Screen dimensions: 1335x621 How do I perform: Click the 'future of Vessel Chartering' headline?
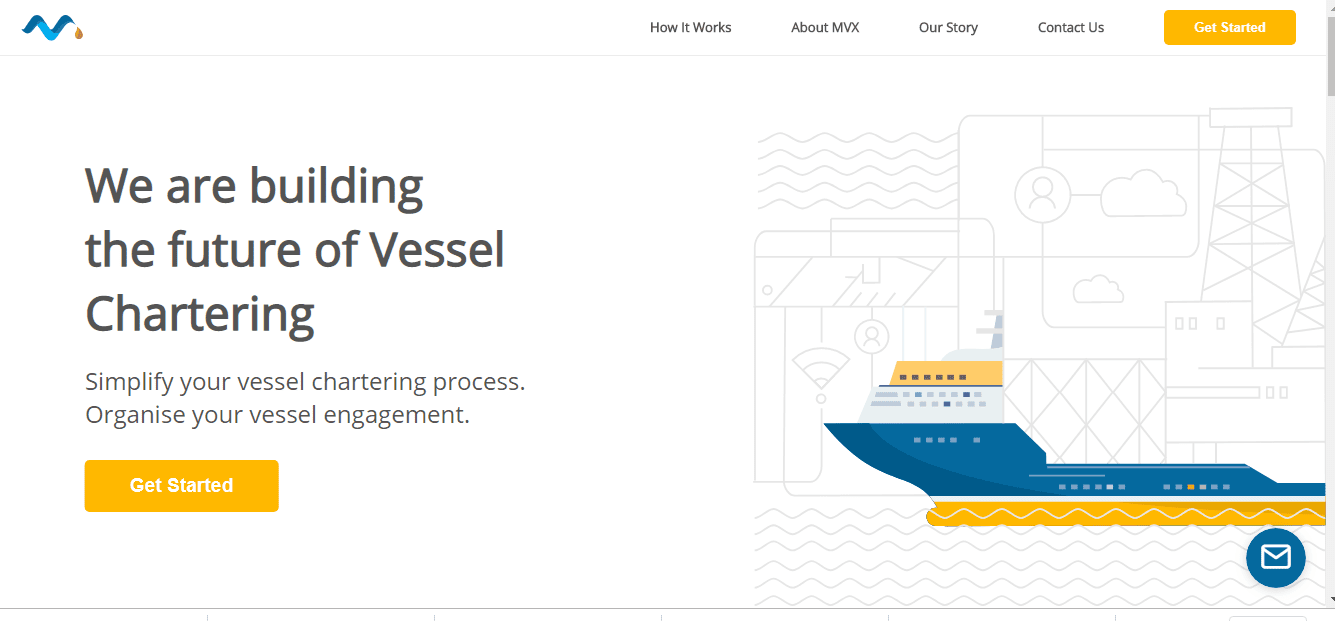pyautogui.click(x=295, y=281)
